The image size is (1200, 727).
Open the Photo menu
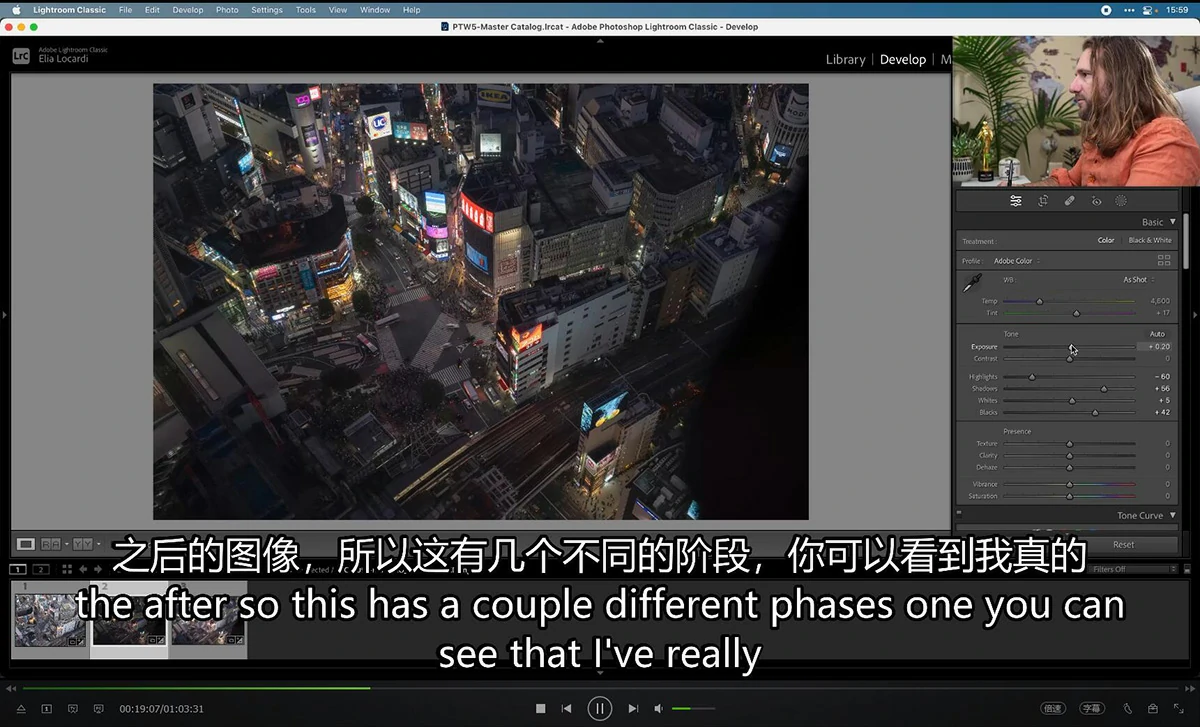click(227, 10)
